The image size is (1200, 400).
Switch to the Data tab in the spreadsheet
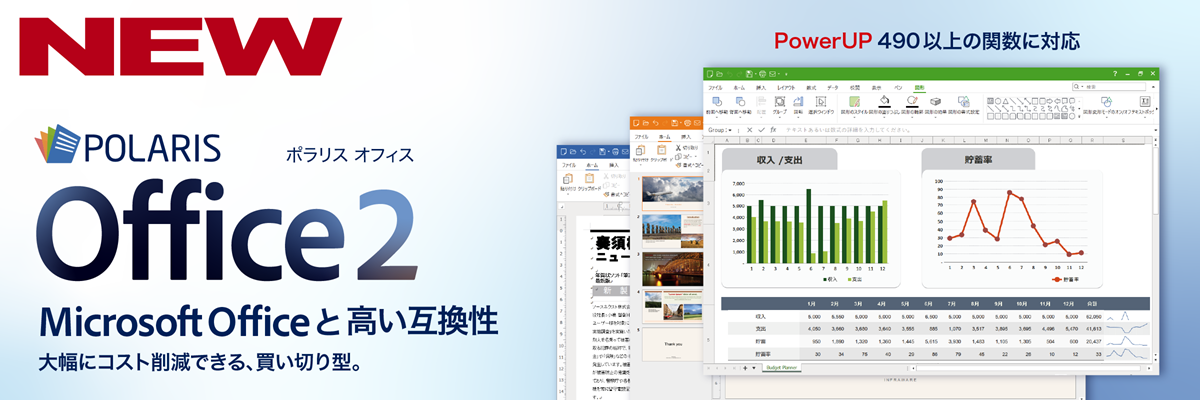point(832,87)
